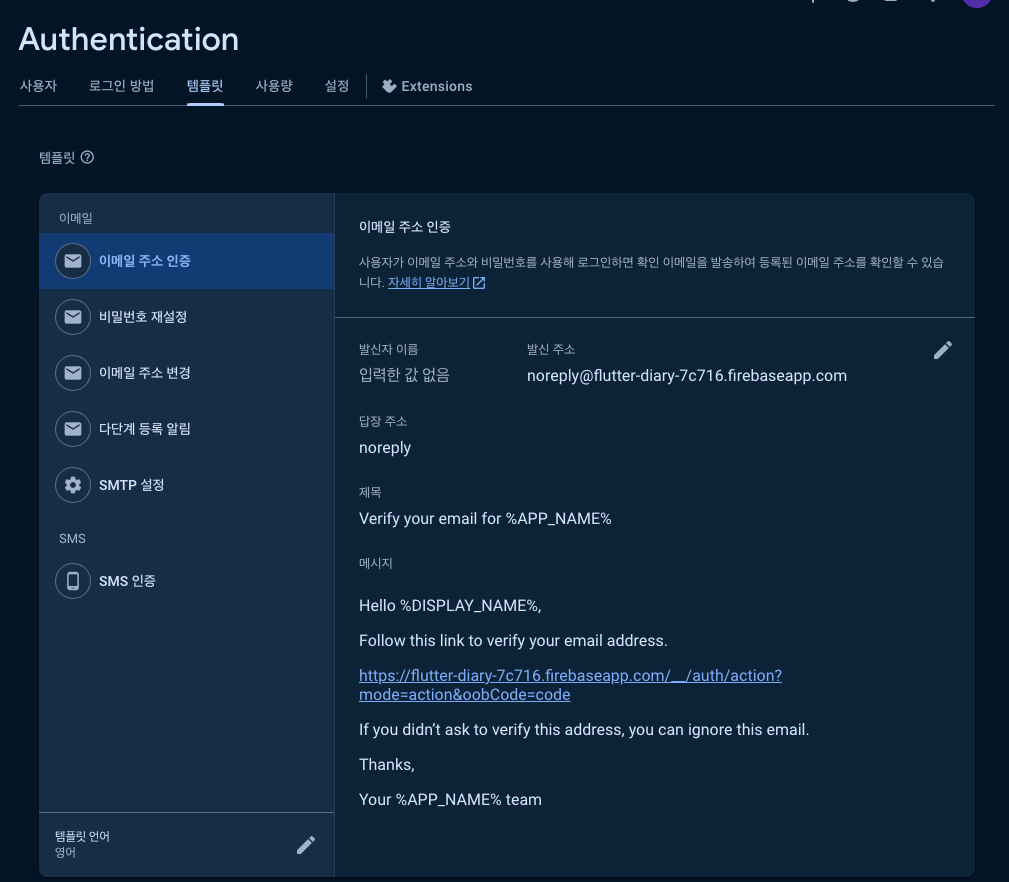Click the 템플릿 언어 value 영어
This screenshot has width=1009, height=882.
coord(66,852)
